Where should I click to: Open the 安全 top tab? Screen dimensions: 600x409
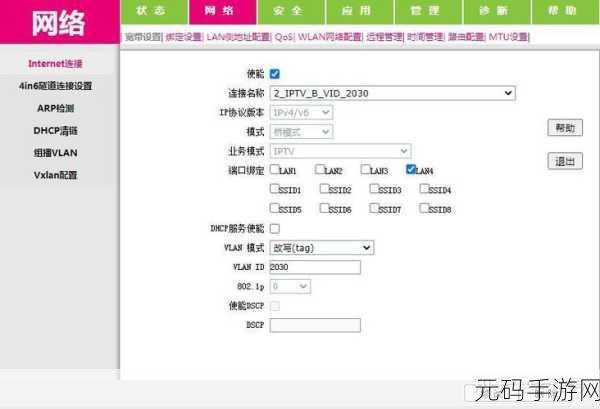tap(291, 11)
